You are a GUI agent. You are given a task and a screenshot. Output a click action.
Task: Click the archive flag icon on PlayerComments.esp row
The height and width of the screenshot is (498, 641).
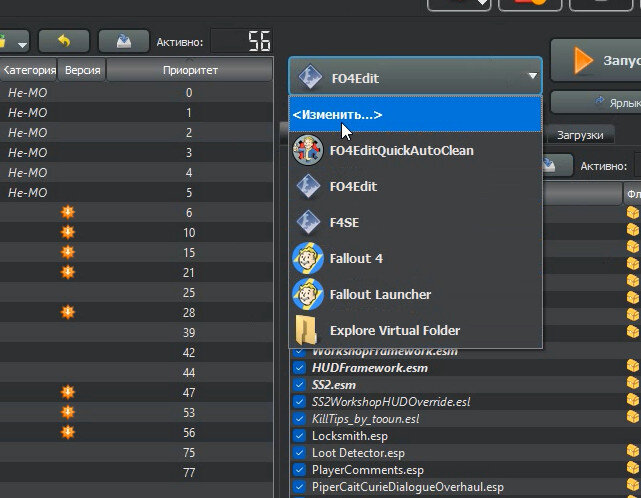coord(633,467)
